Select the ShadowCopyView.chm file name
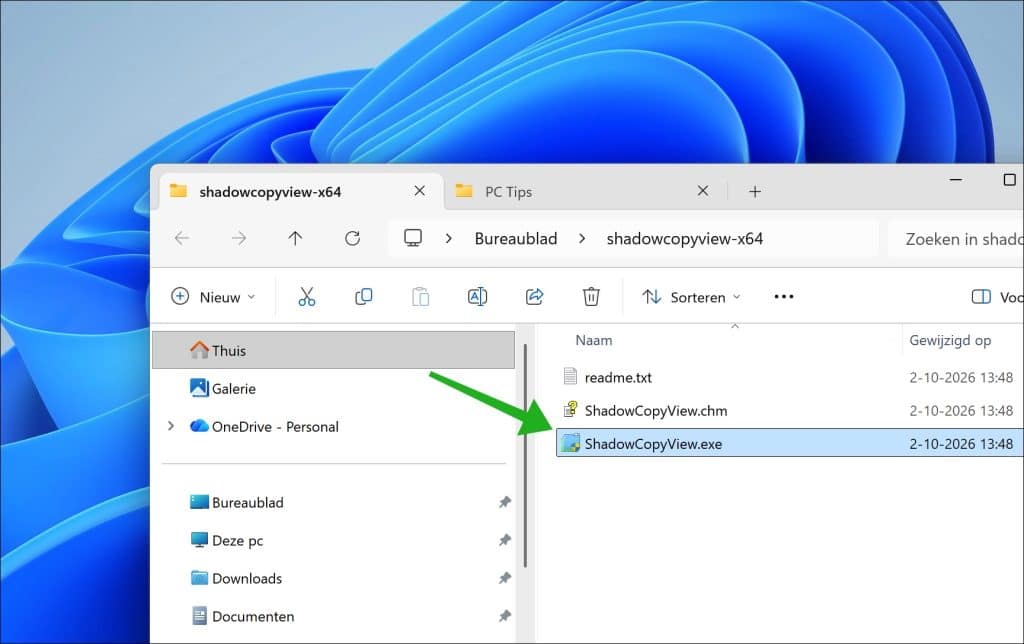The height and width of the screenshot is (644, 1024). pyautogui.click(x=656, y=410)
